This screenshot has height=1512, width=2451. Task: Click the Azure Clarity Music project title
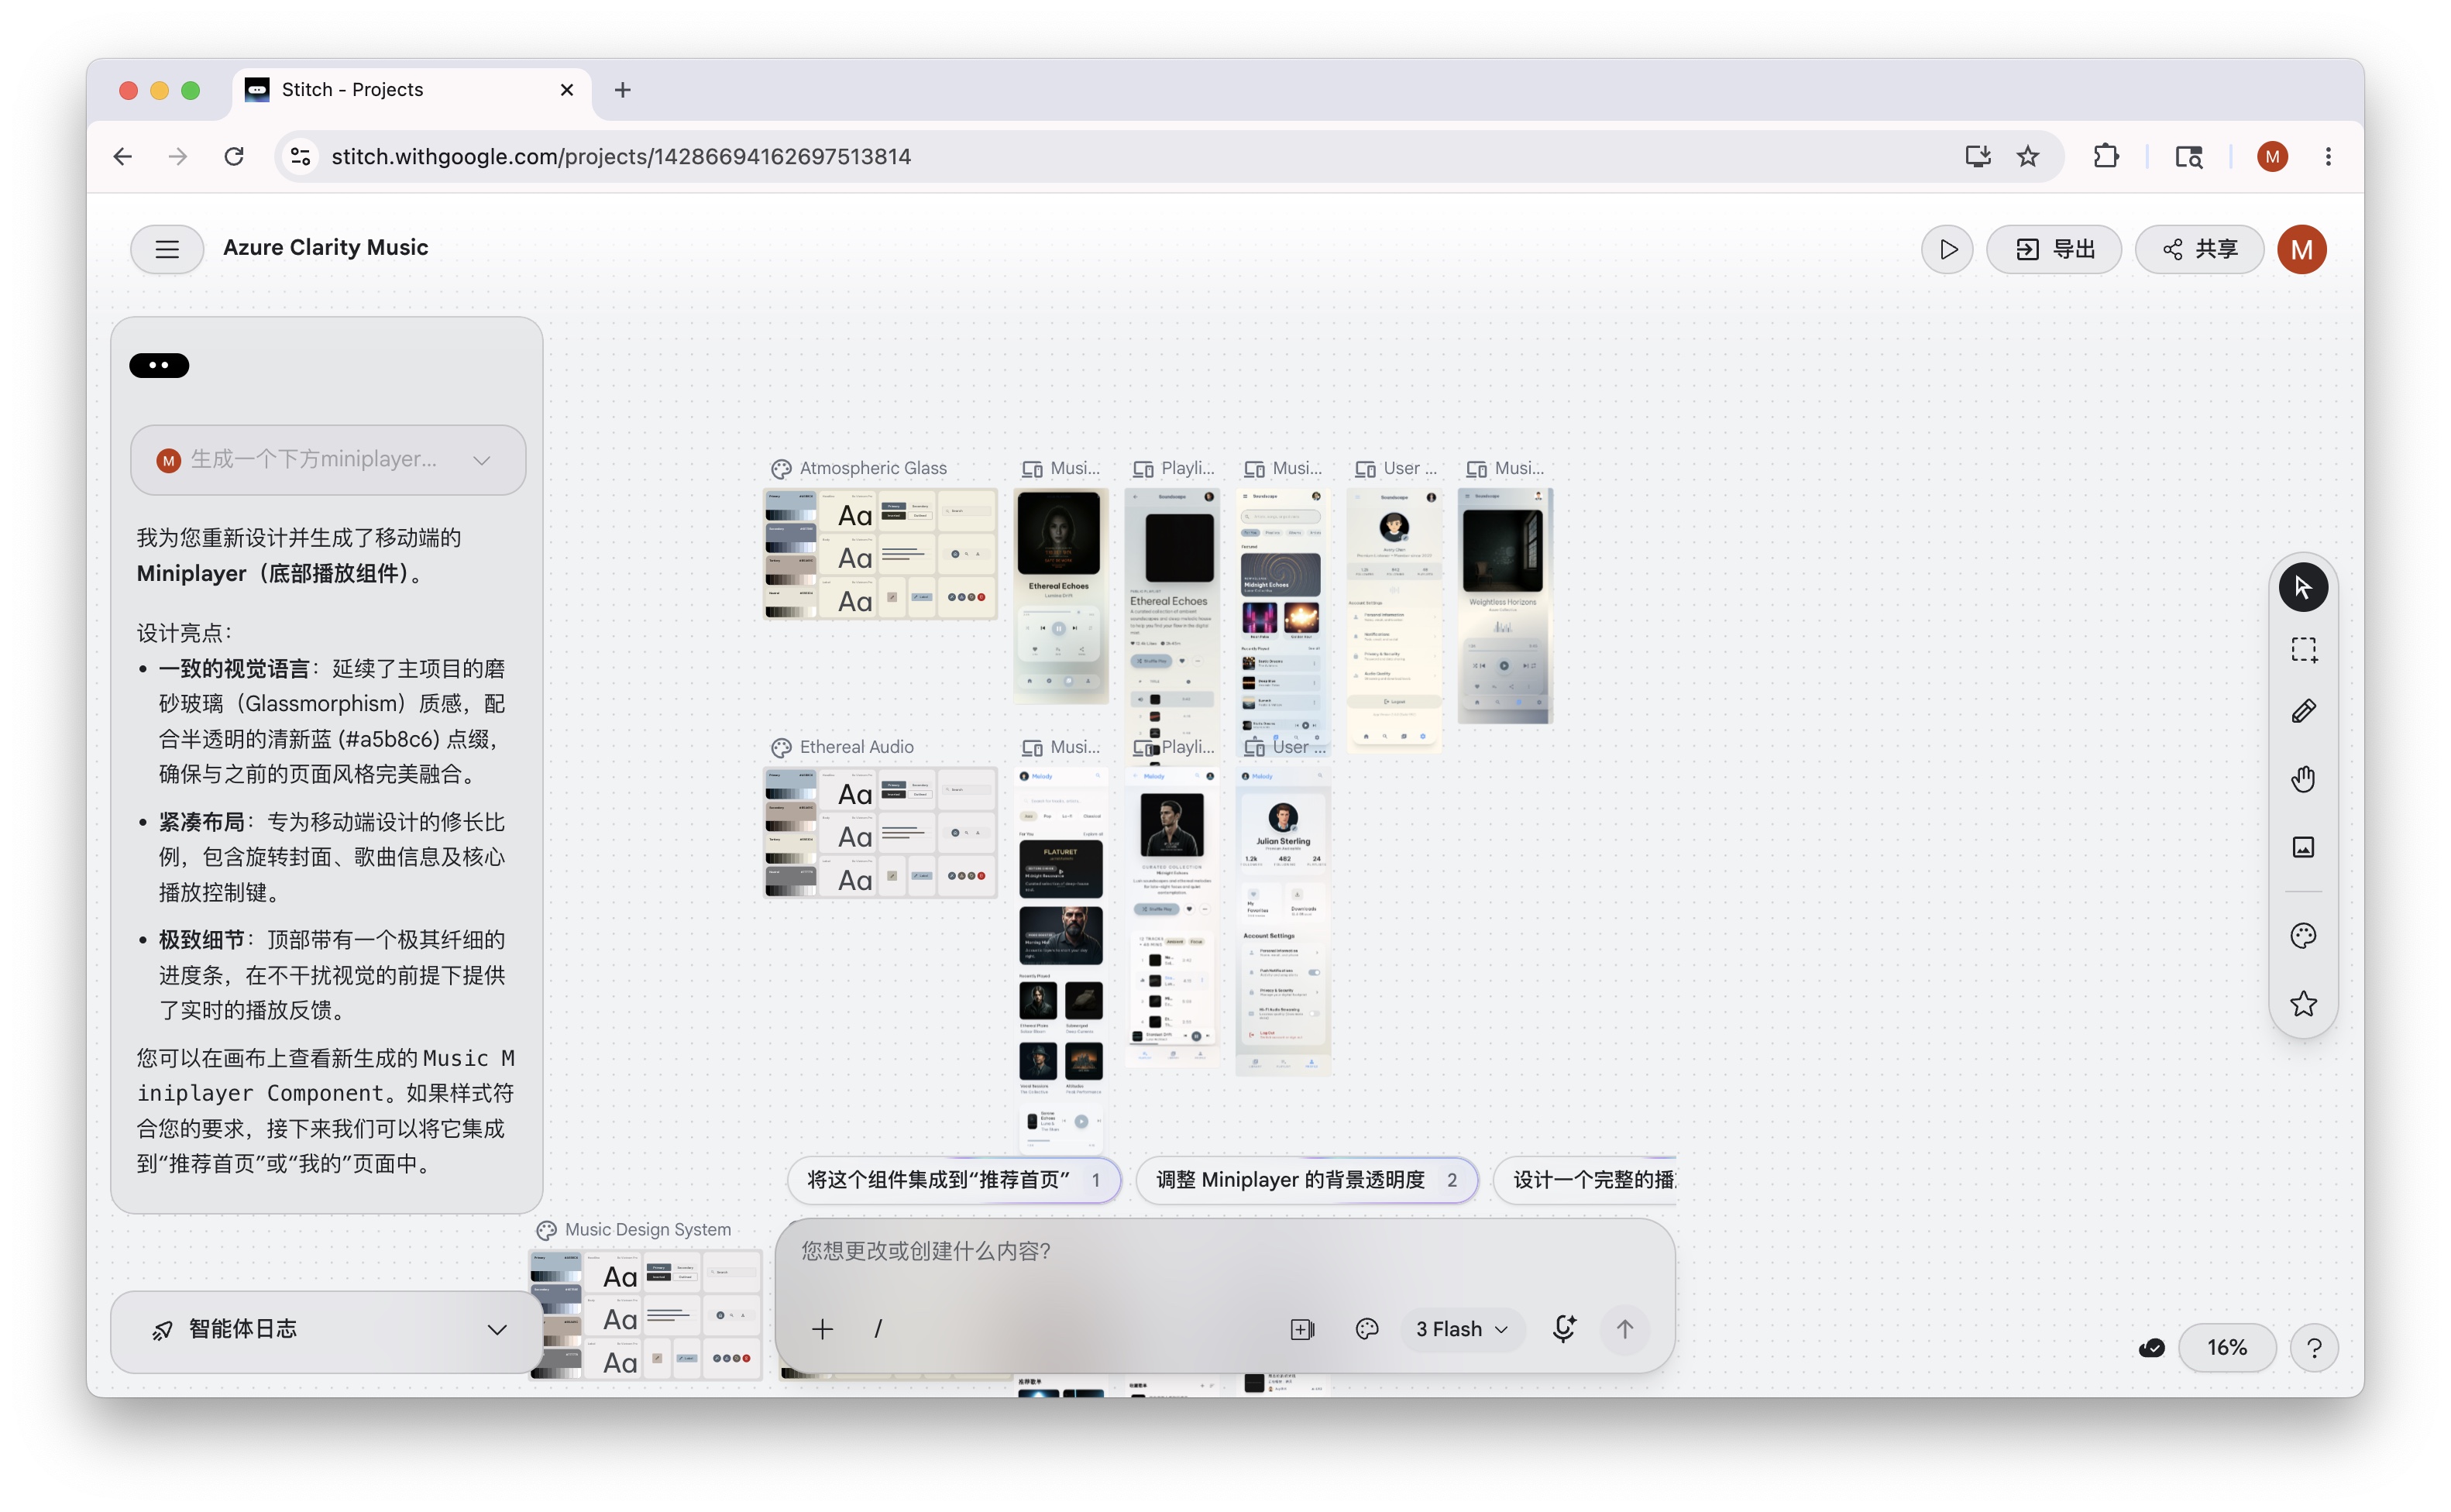[325, 247]
